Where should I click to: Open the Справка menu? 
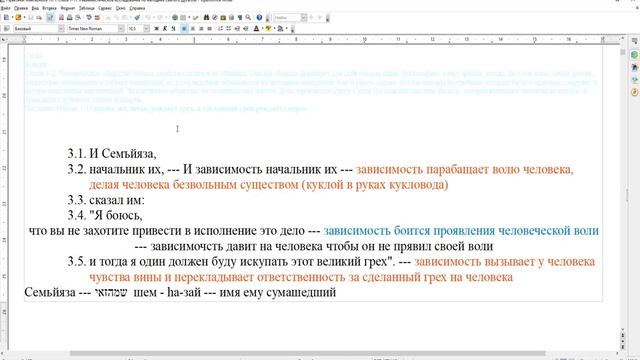[x=137, y=8]
